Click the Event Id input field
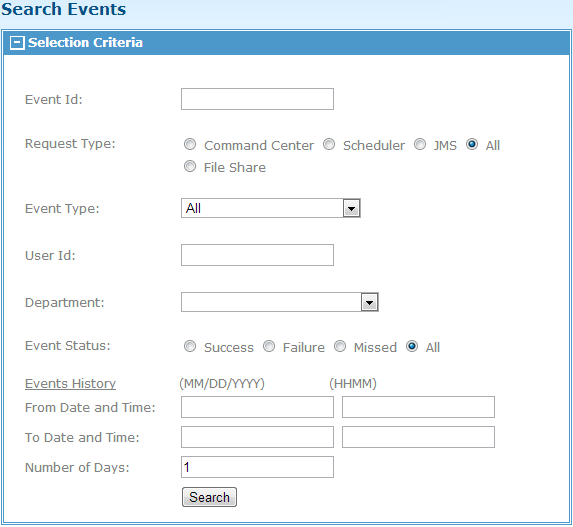This screenshot has height=527, width=573. (x=257, y=99)
